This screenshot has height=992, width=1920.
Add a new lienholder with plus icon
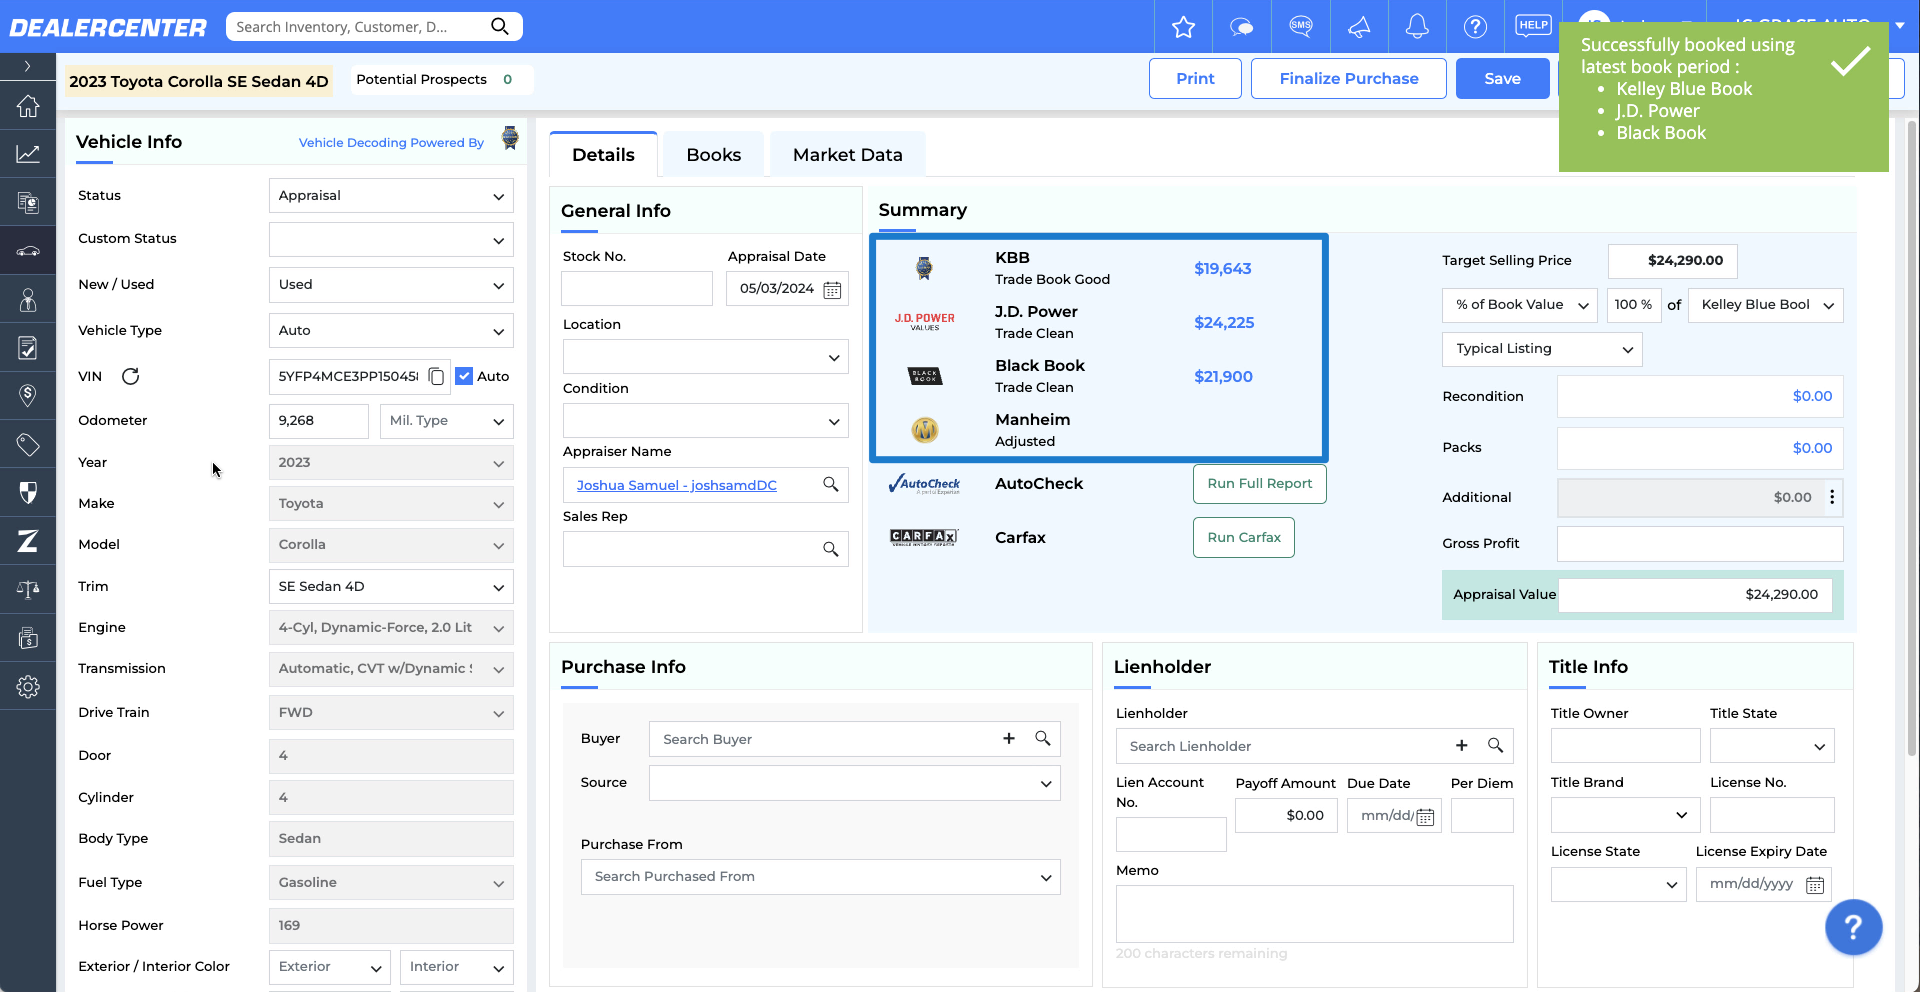pos(1461,745)
